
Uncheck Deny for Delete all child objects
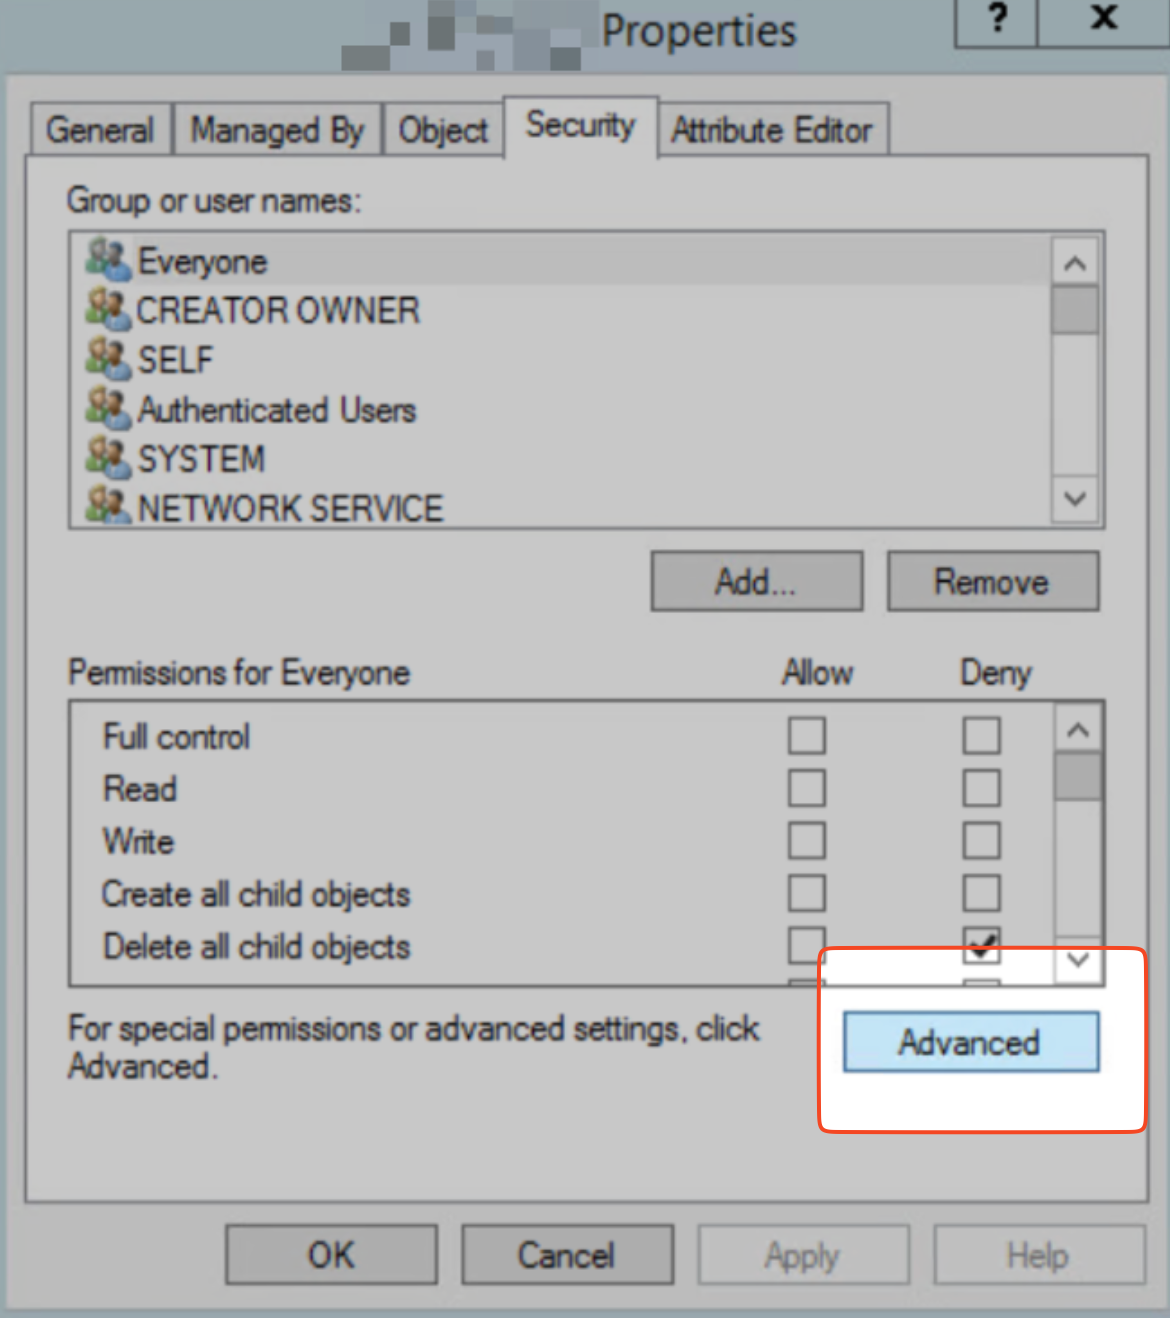[981, 943]
